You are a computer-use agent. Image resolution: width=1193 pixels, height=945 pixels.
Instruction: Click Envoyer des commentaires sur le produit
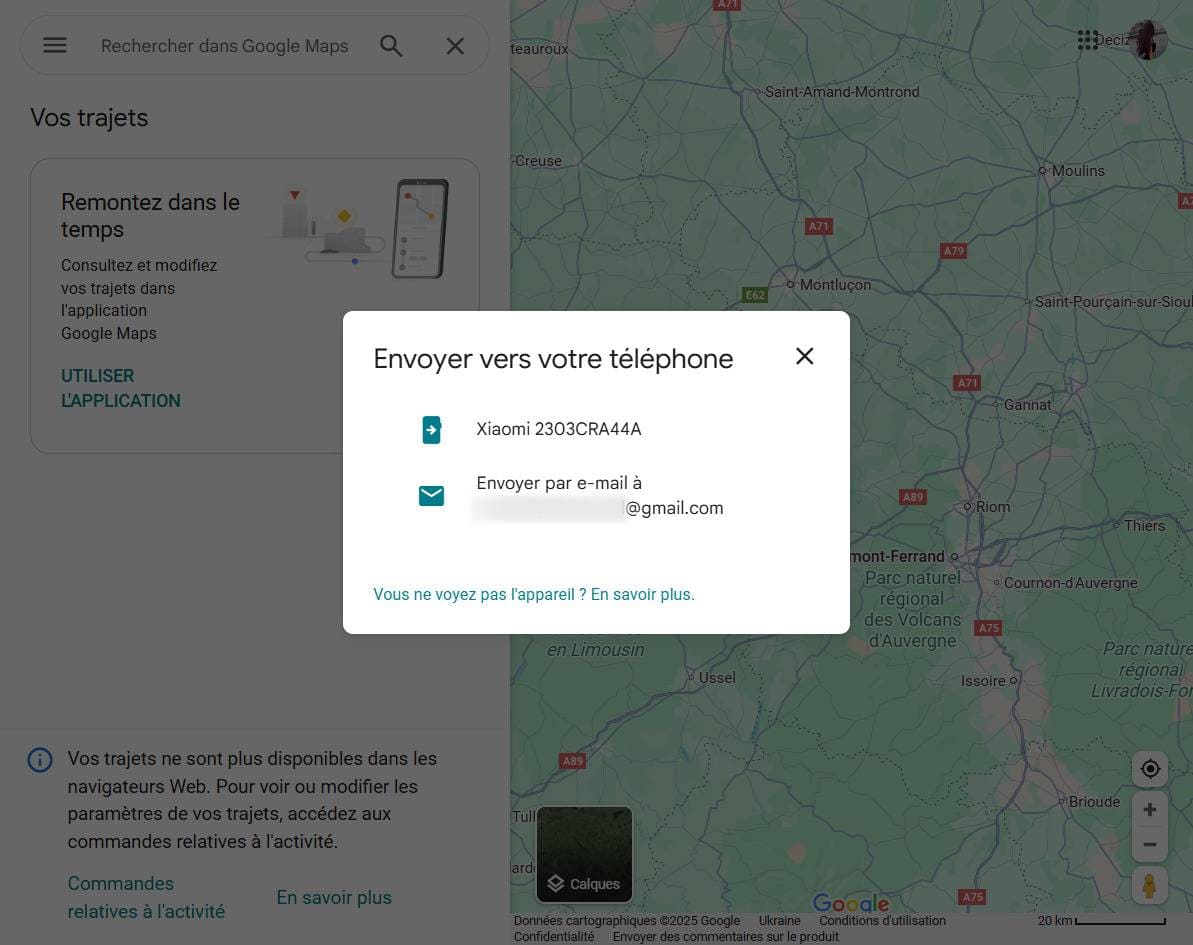coord(726,937)
